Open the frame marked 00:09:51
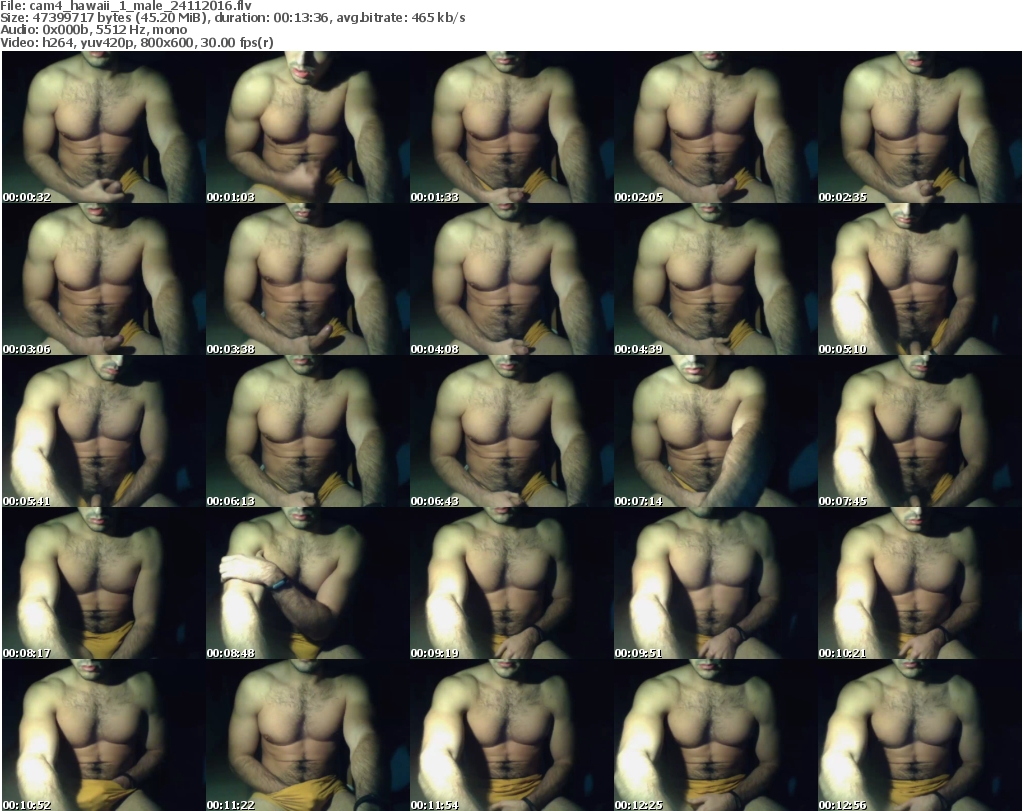 [x=715, y=584]
